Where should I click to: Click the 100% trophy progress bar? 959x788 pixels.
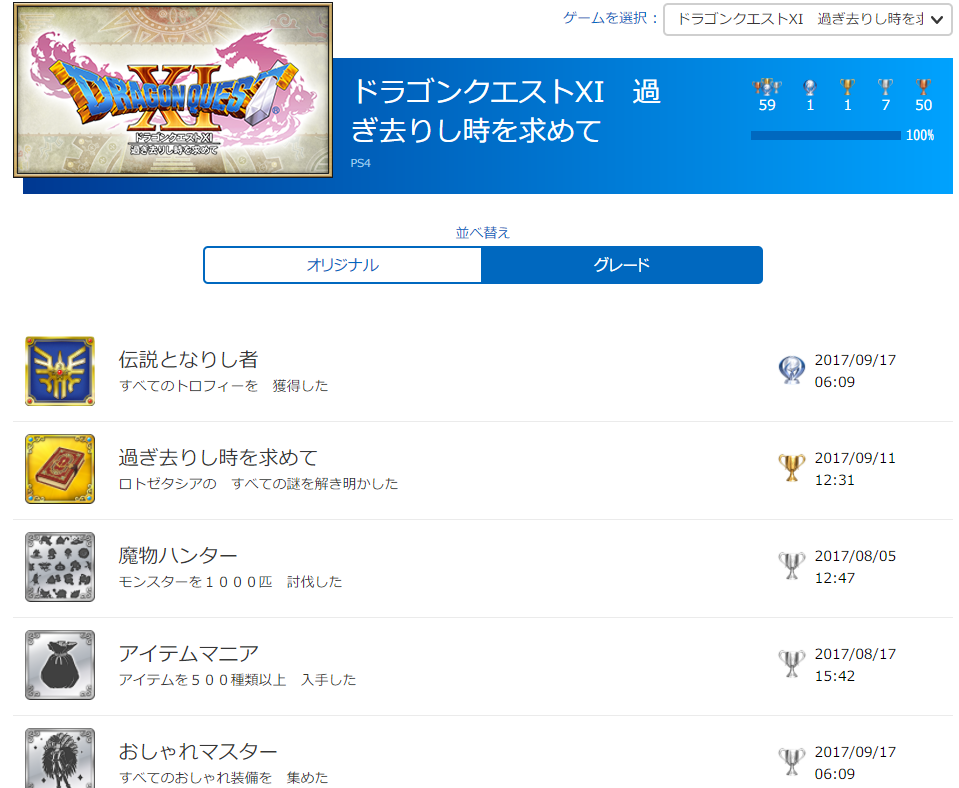(x=826, y=135)
